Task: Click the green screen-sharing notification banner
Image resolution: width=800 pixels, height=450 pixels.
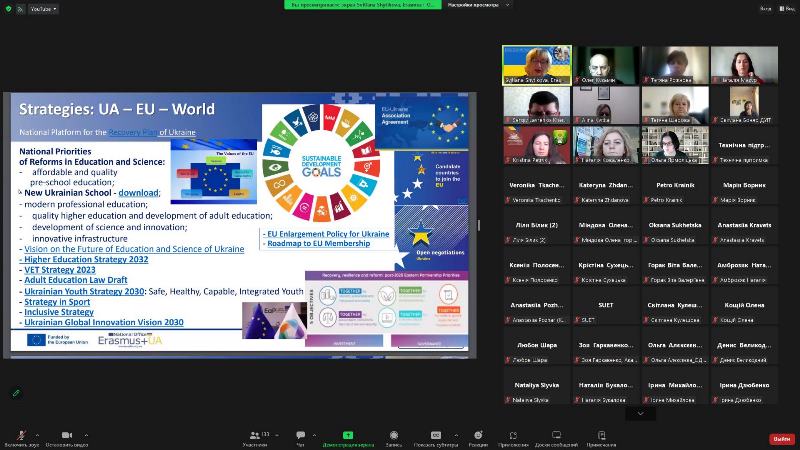Action: point(363,5)
